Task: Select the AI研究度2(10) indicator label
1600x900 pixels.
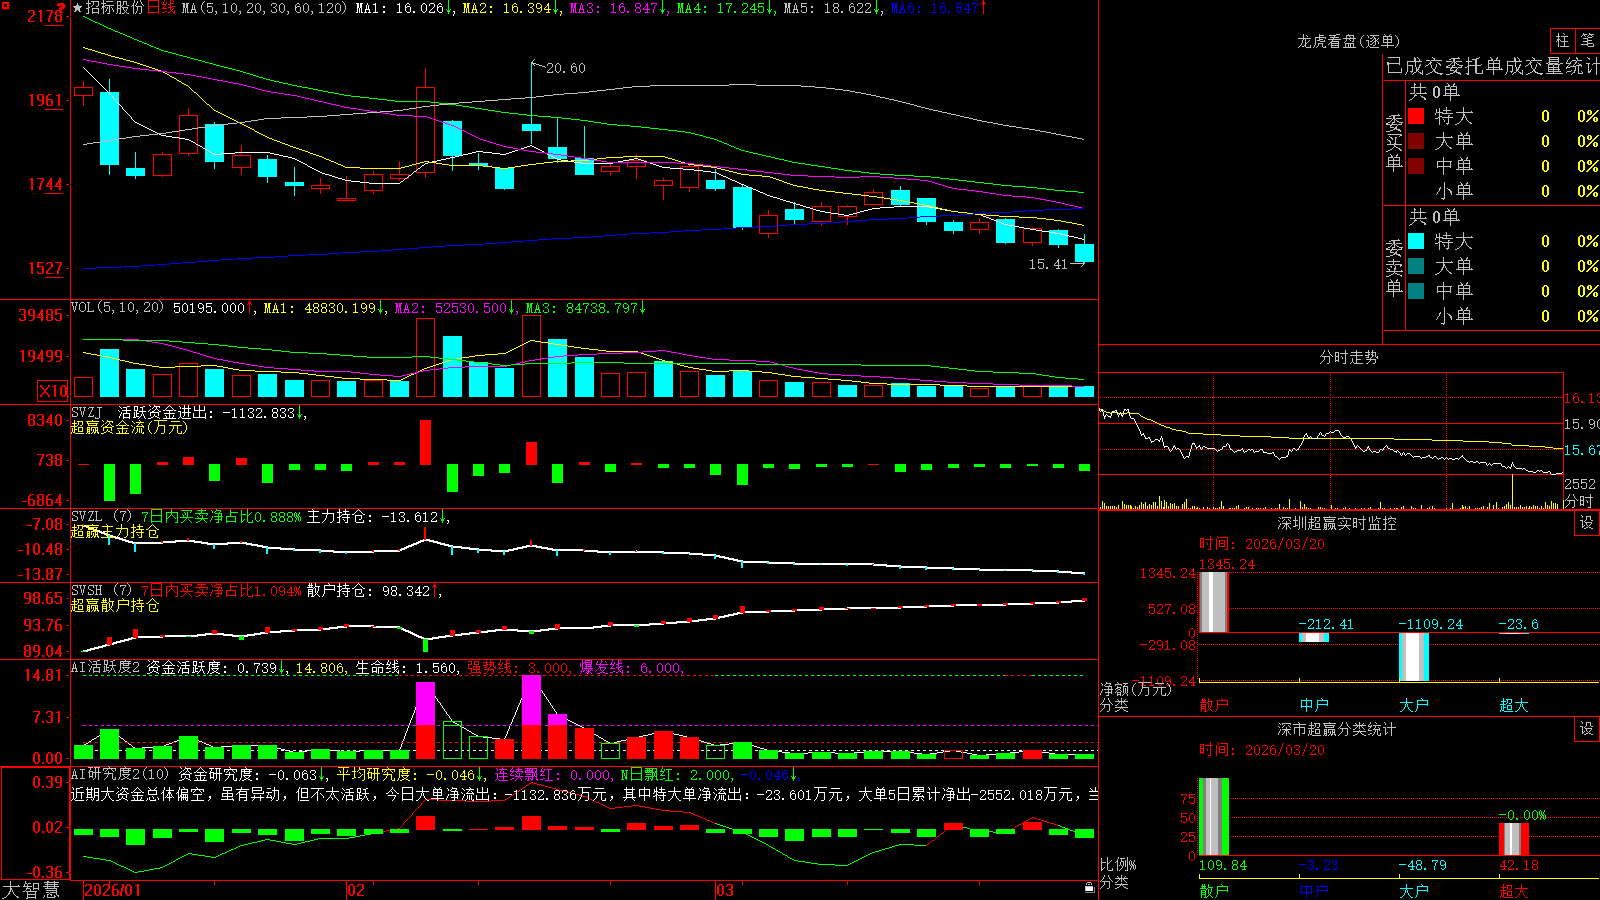Action: coord(120,774)
